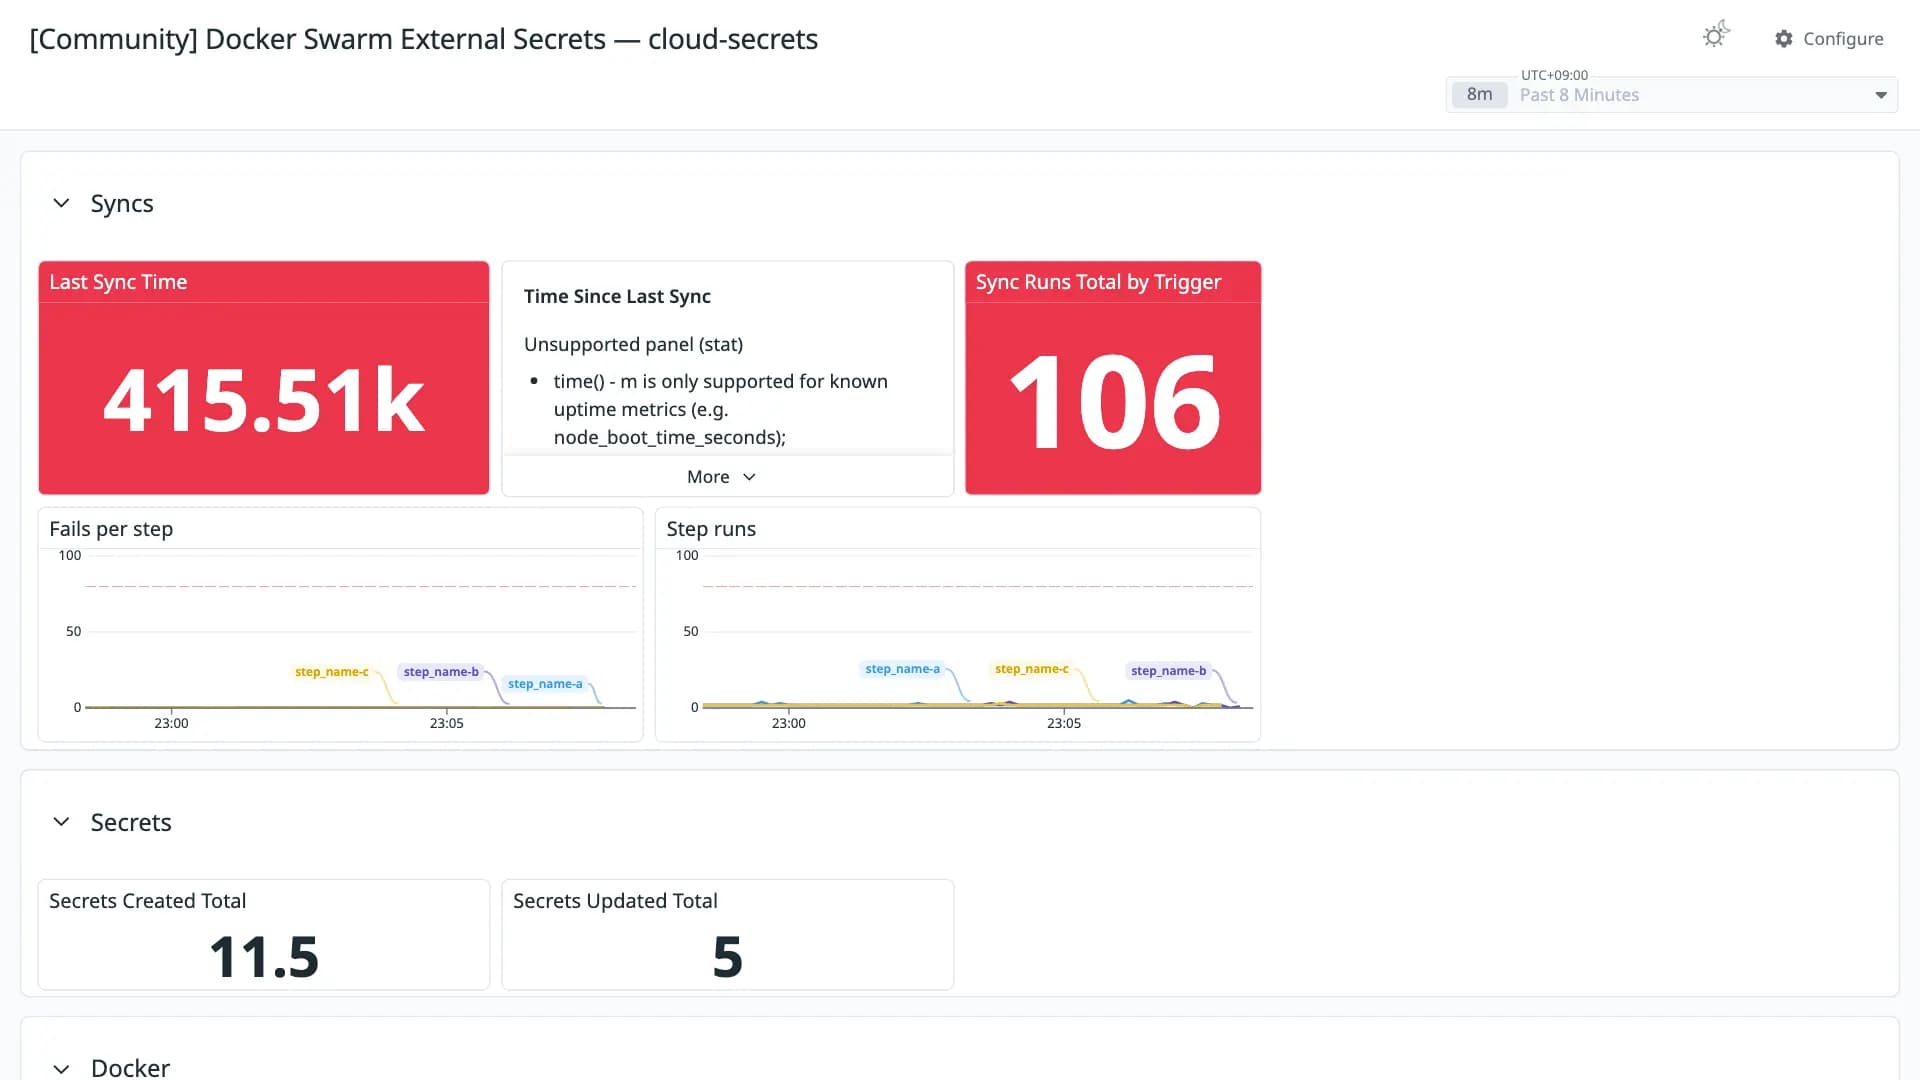The height and width of the screenshot is (1080, 1920).
Task: Click the gear icon beside Configure
Action: click(1784, 38)
